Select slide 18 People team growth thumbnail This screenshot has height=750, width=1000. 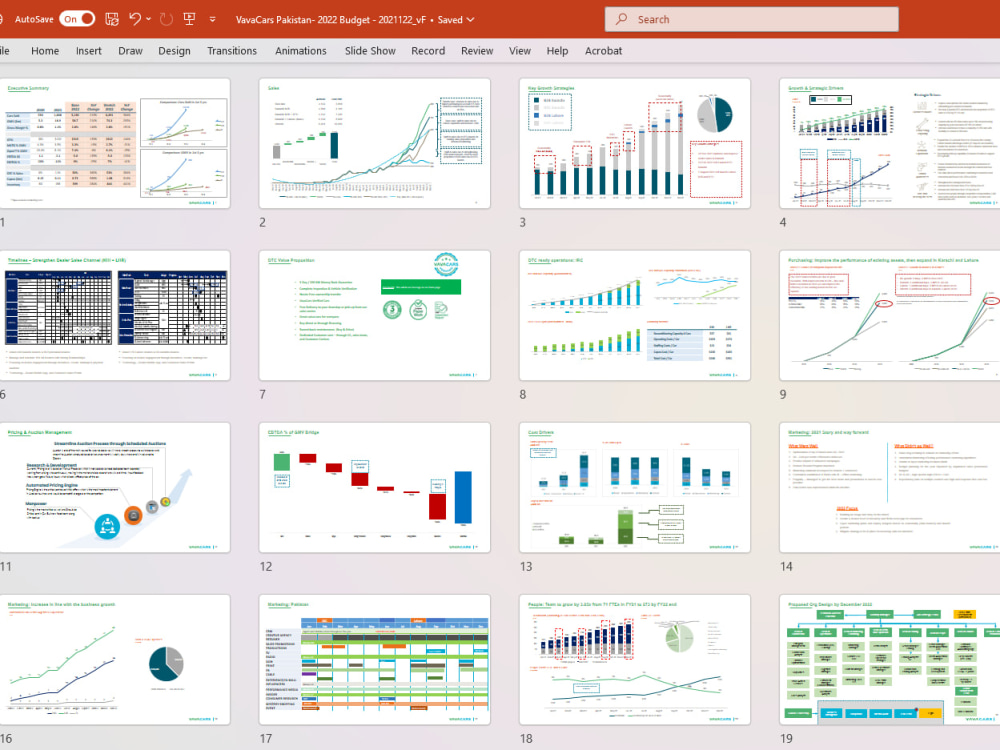635,660
